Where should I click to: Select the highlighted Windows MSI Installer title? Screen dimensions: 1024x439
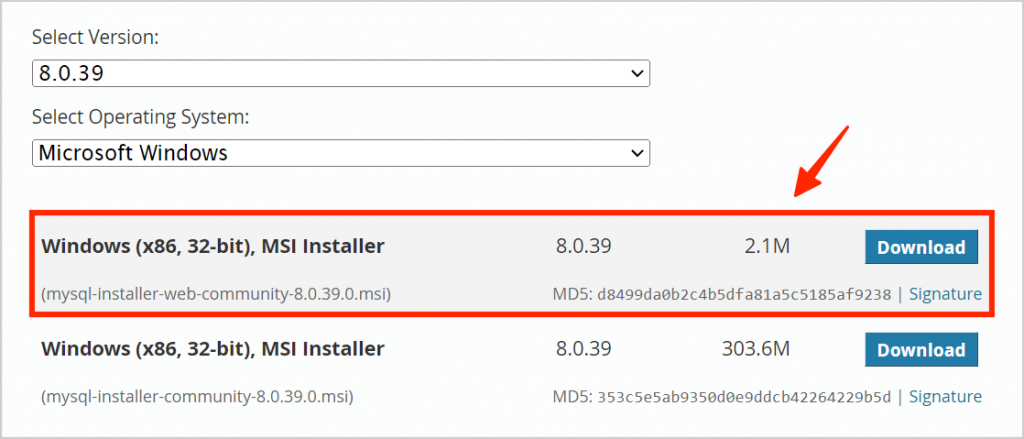pyautogui.click(x=213, y=247)
